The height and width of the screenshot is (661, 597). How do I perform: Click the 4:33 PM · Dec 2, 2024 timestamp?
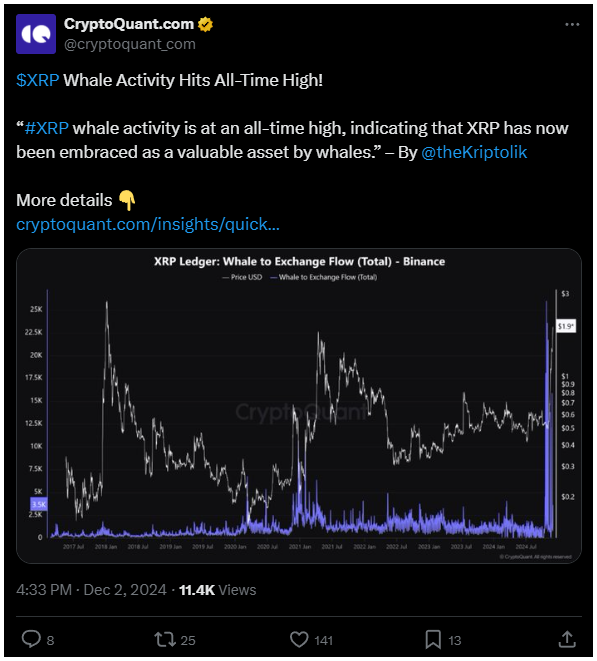coord(91,590)
